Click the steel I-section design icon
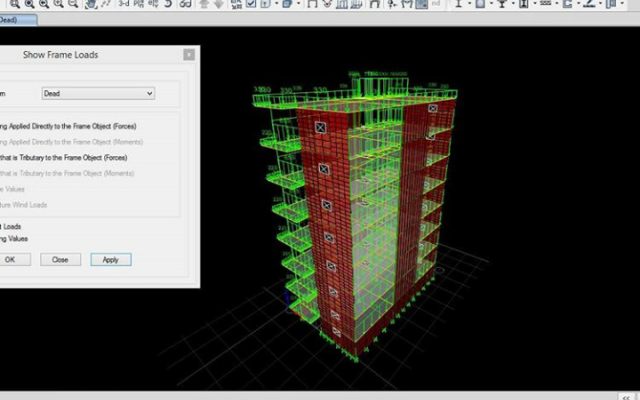 click(x=459, y=4)
